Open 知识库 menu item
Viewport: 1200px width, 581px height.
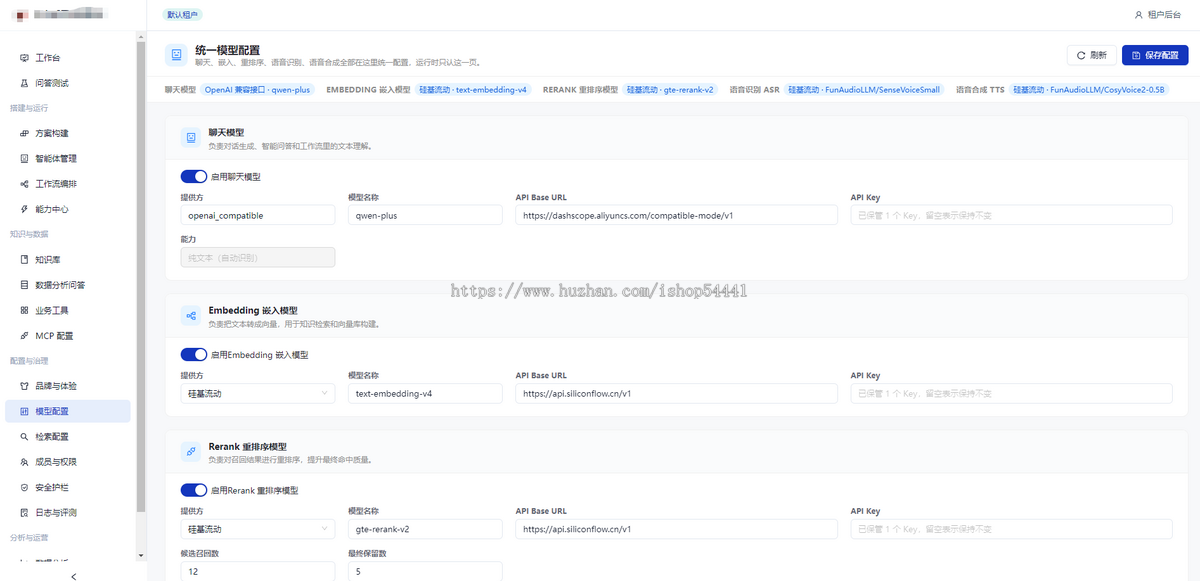(68, 260)
